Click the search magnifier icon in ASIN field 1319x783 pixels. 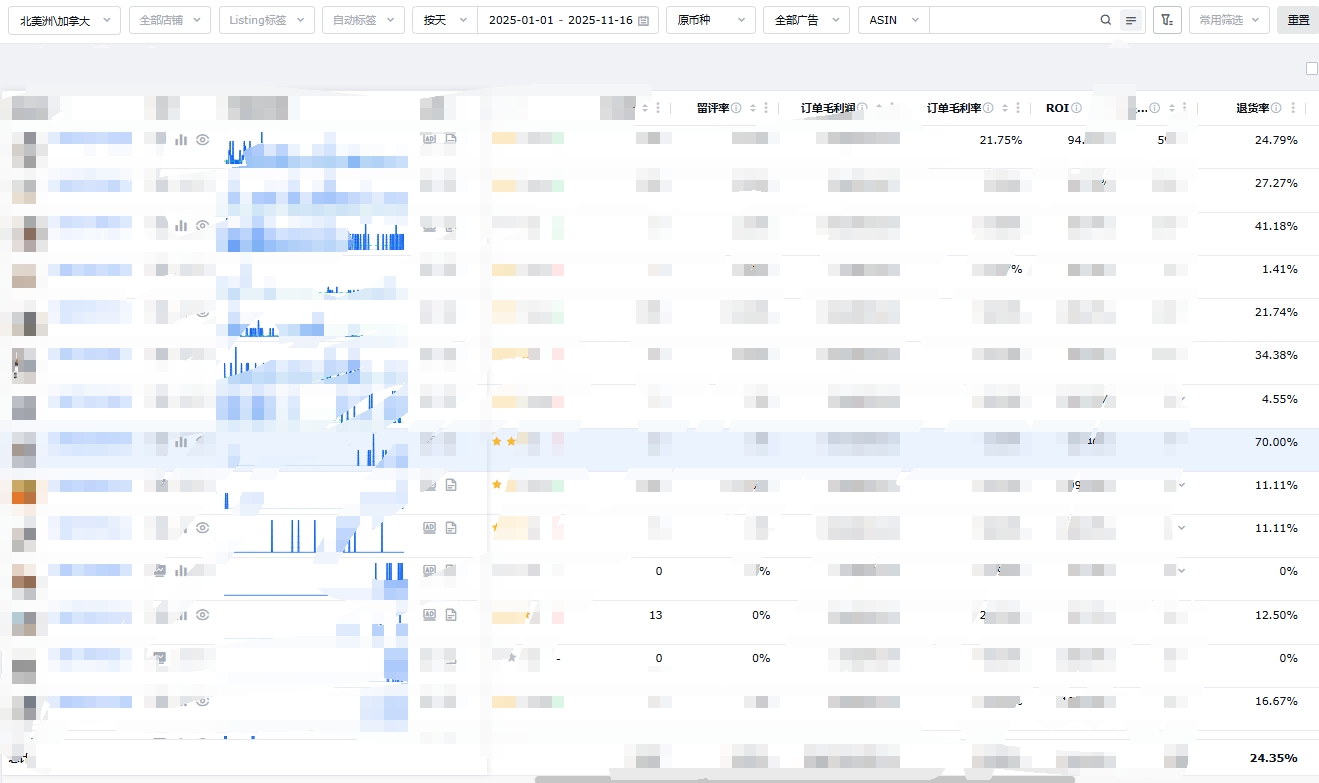click(1105, 20)
